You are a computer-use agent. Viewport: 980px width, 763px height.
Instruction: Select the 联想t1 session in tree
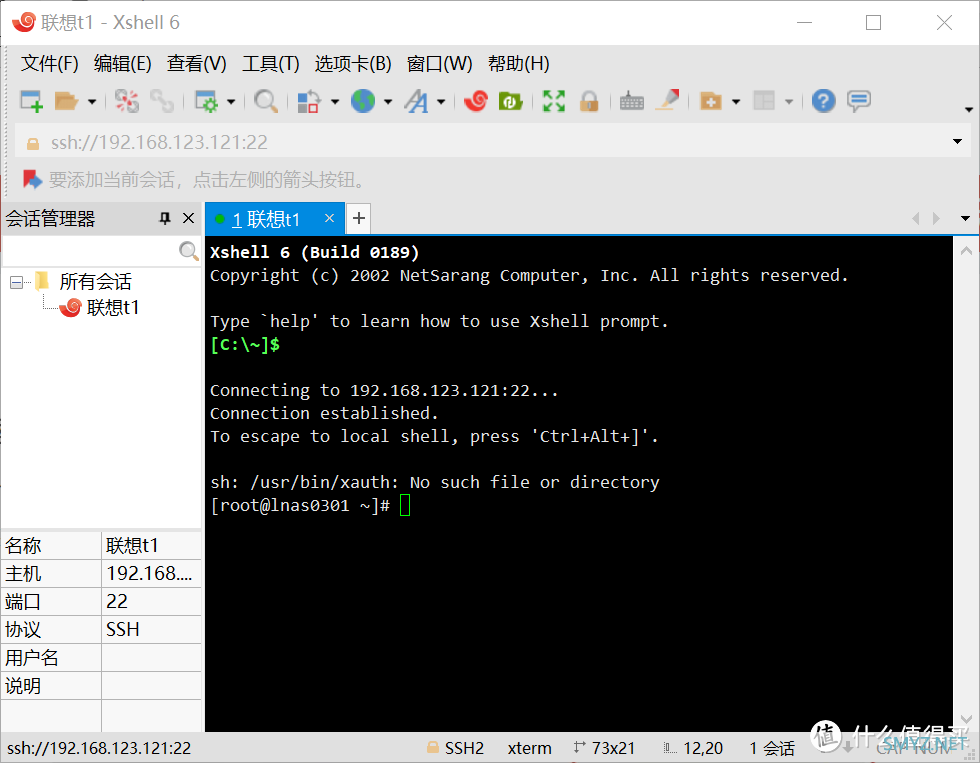pos(112,307)
